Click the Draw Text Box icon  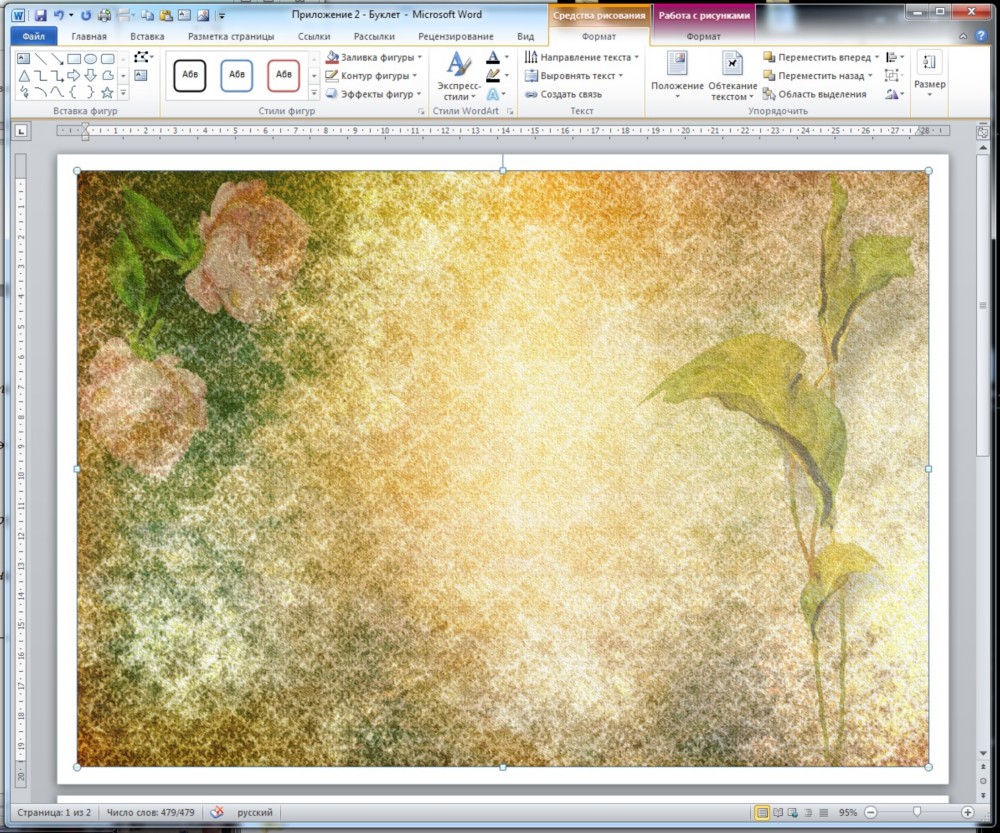pyautogui.click(x=141, y=75)
